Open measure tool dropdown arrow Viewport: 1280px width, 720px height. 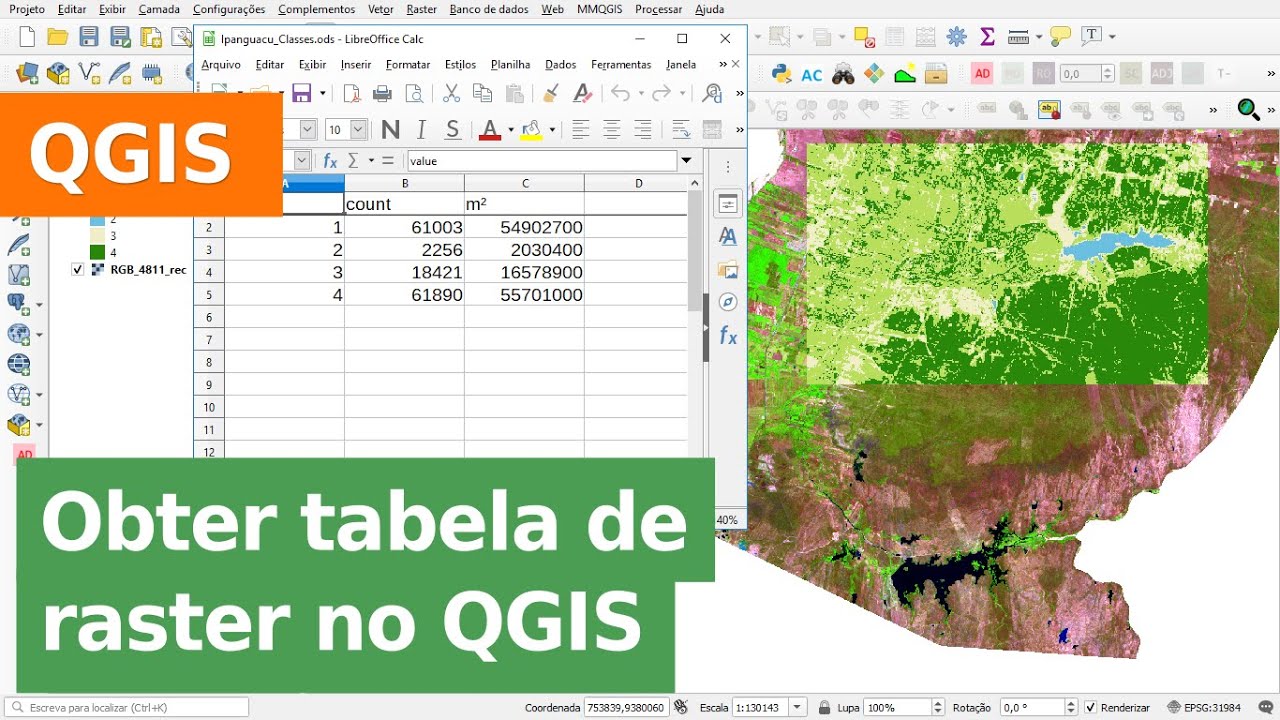tap(1038, 37)
